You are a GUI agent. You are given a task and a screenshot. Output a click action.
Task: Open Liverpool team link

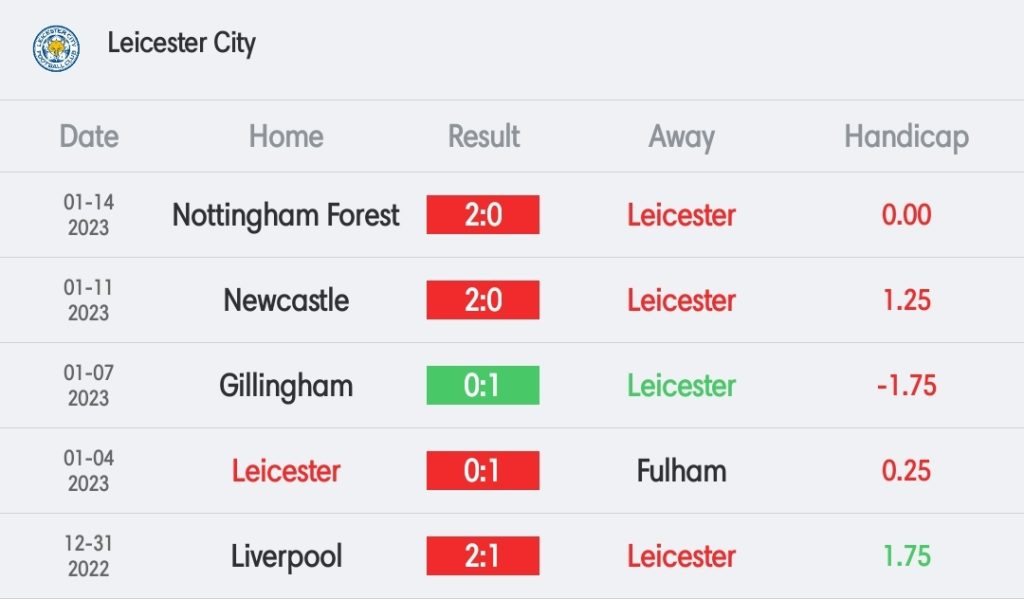pos(286,557)
